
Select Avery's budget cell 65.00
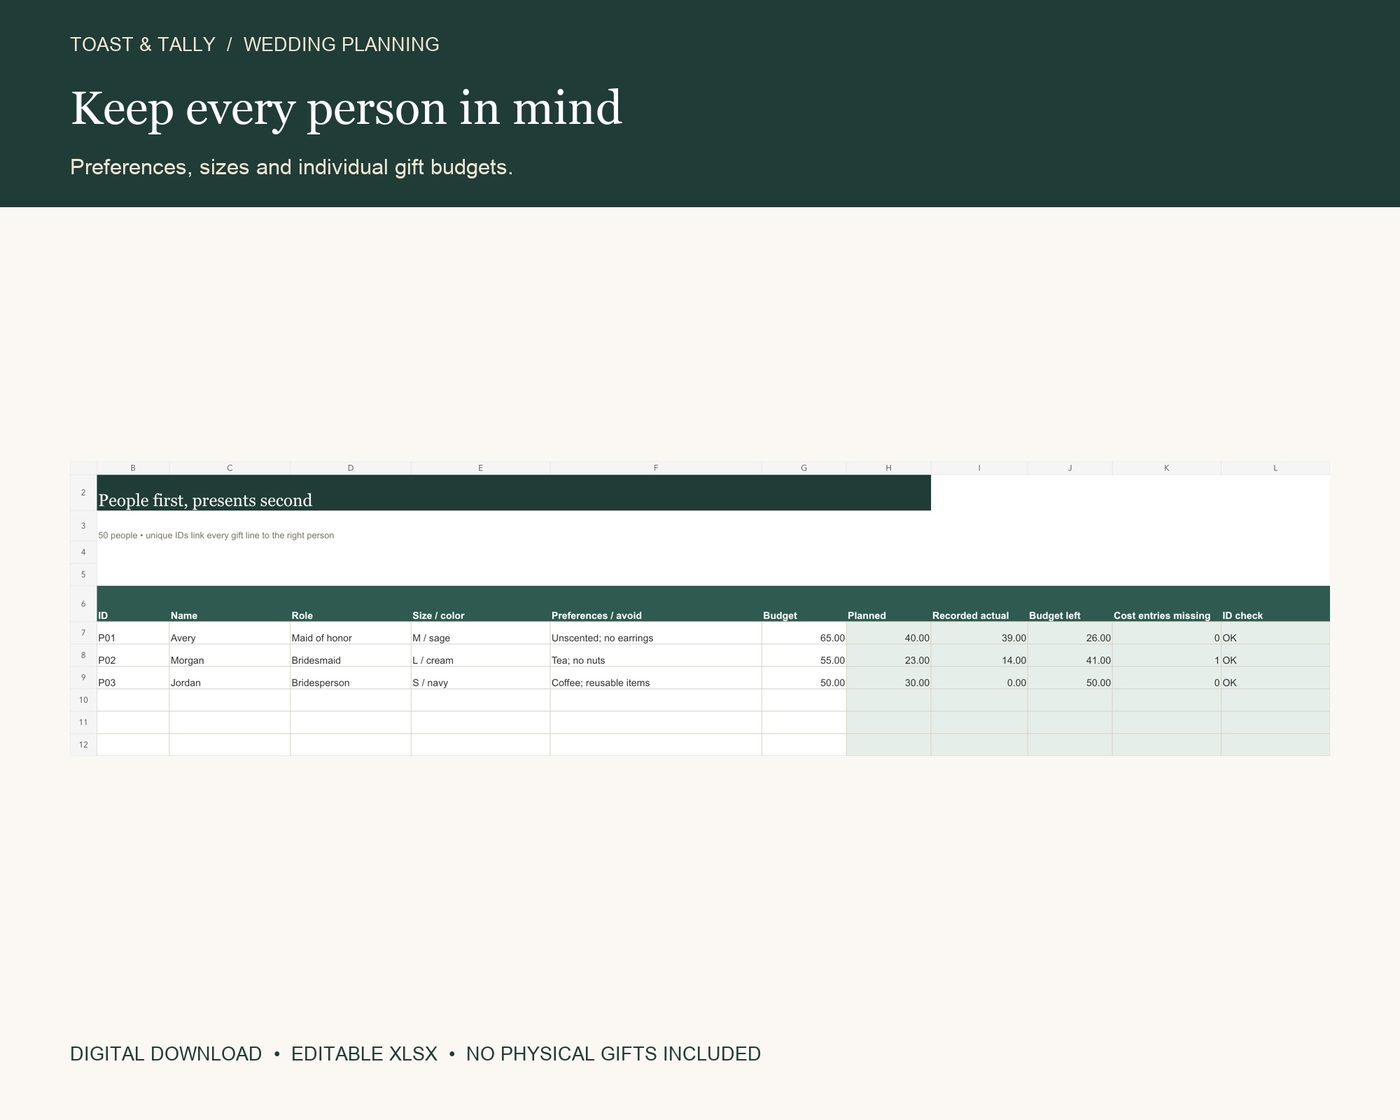point(804,634)
